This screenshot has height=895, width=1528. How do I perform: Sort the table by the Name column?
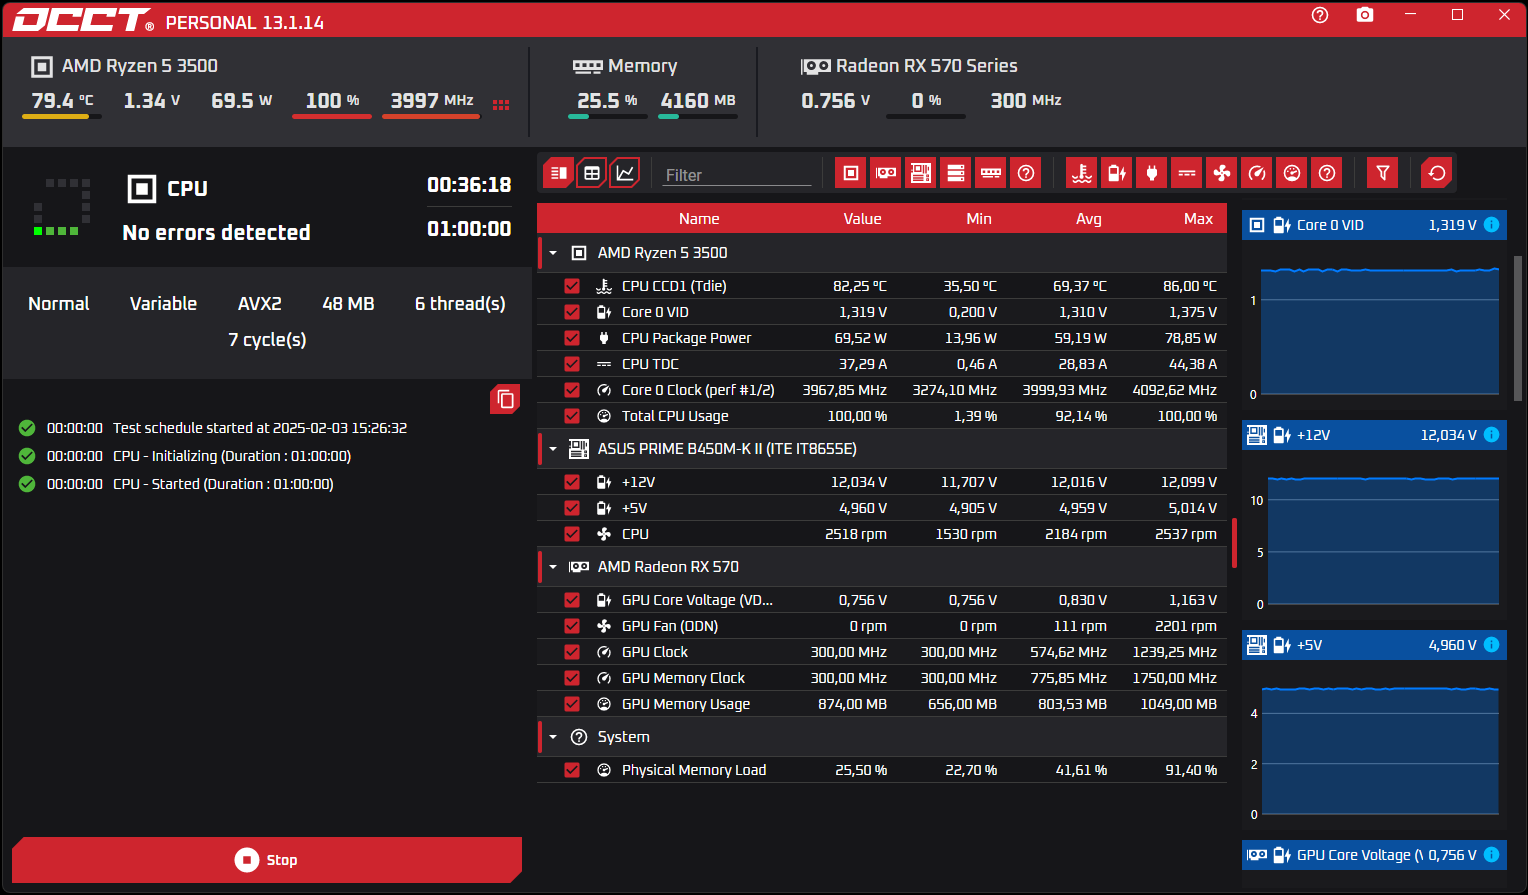(x=699, y=219)
